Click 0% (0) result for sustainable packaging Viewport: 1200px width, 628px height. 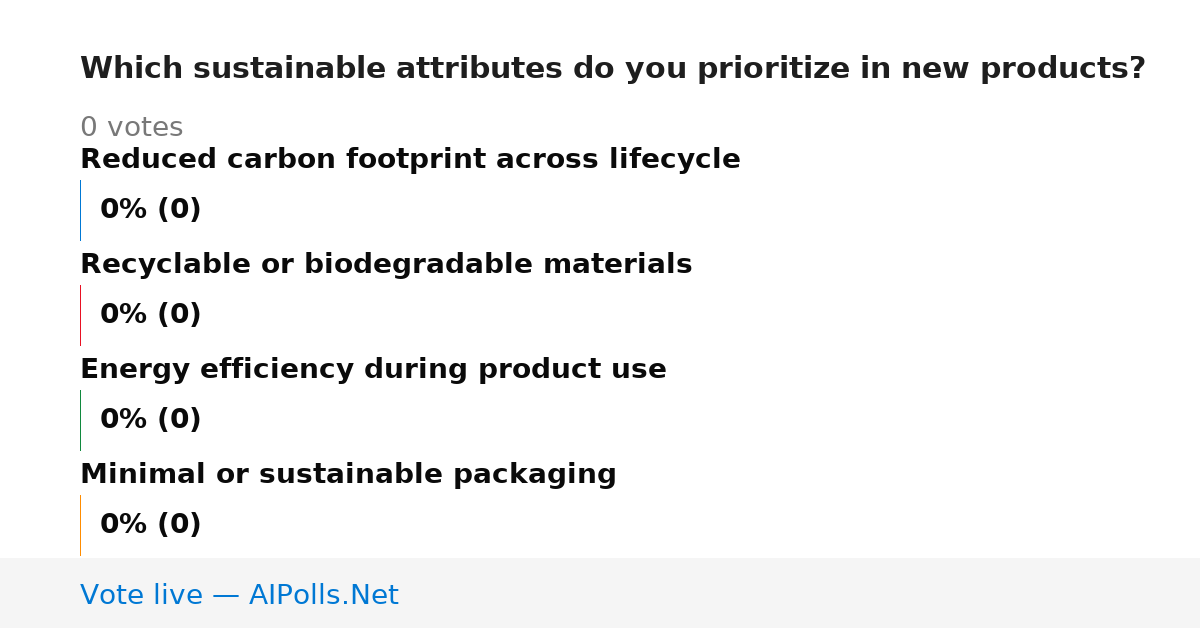[x=150, y=525]
